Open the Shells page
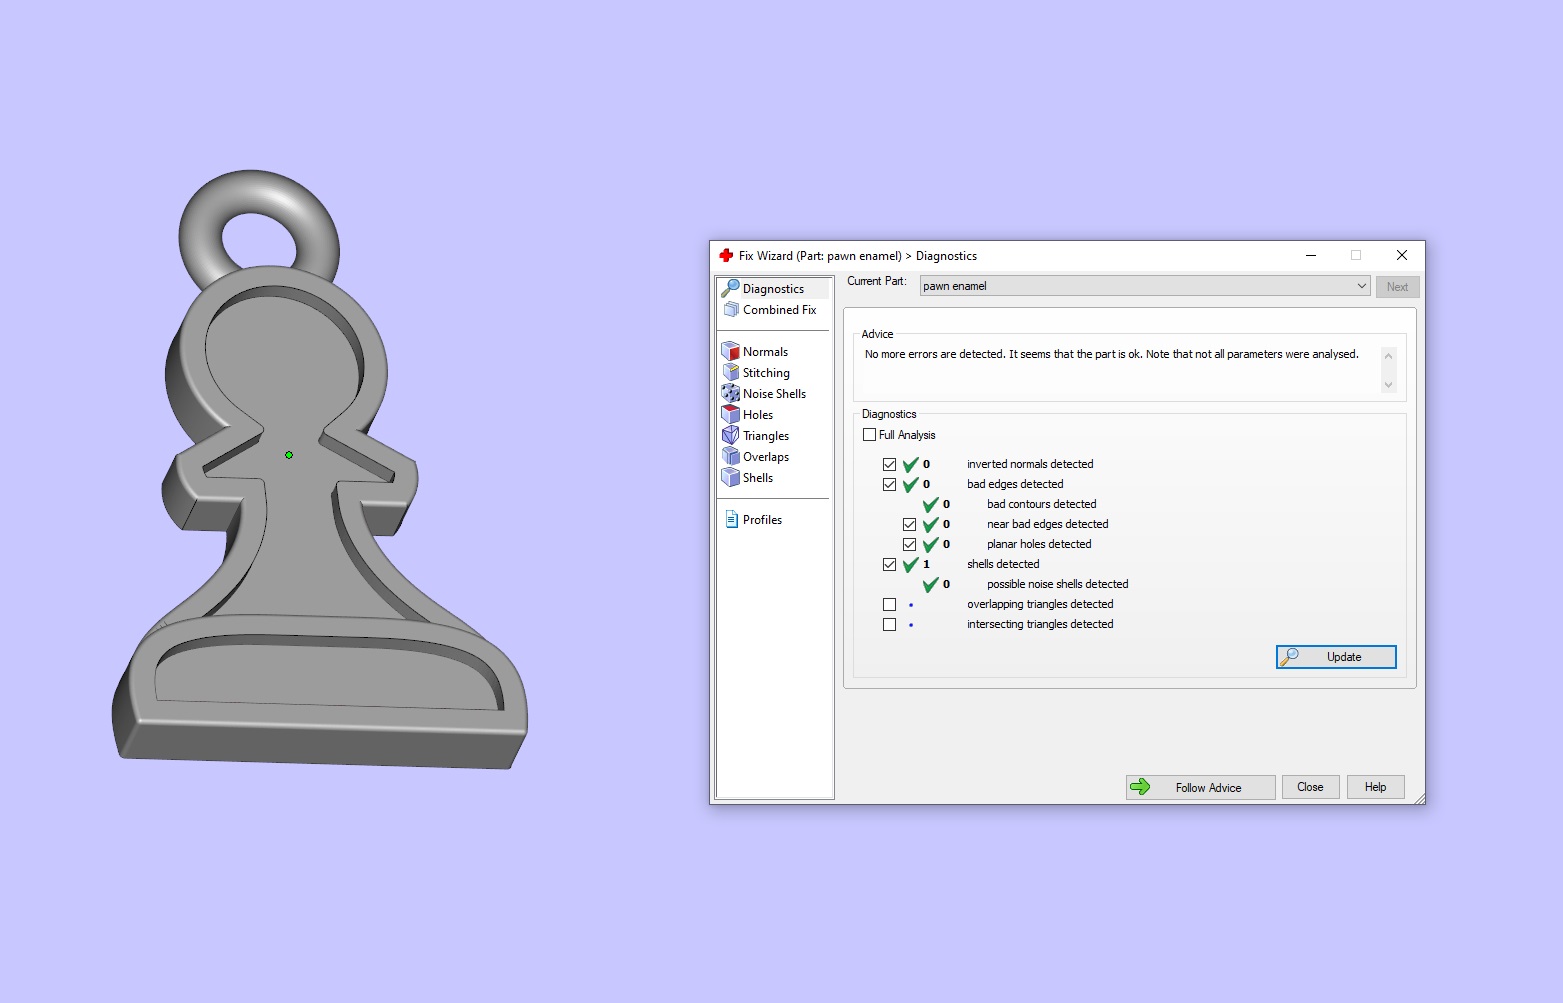The image size is (1563, 1003). [758, 478]
